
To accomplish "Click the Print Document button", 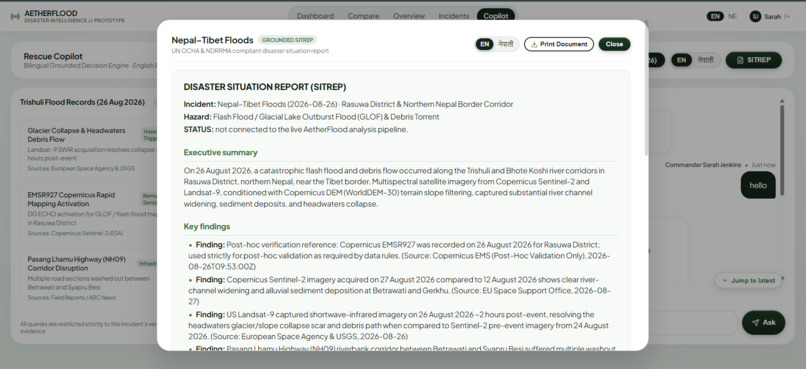I will (559, 44).
